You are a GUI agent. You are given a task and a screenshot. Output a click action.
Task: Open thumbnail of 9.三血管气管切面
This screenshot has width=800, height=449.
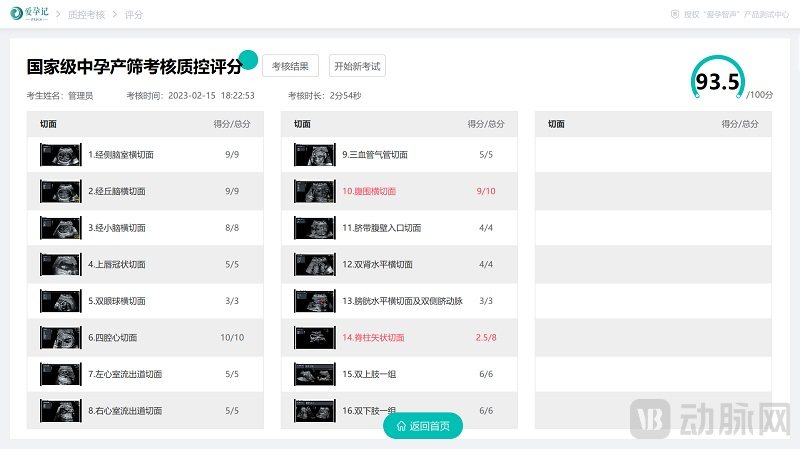point(315,155)
